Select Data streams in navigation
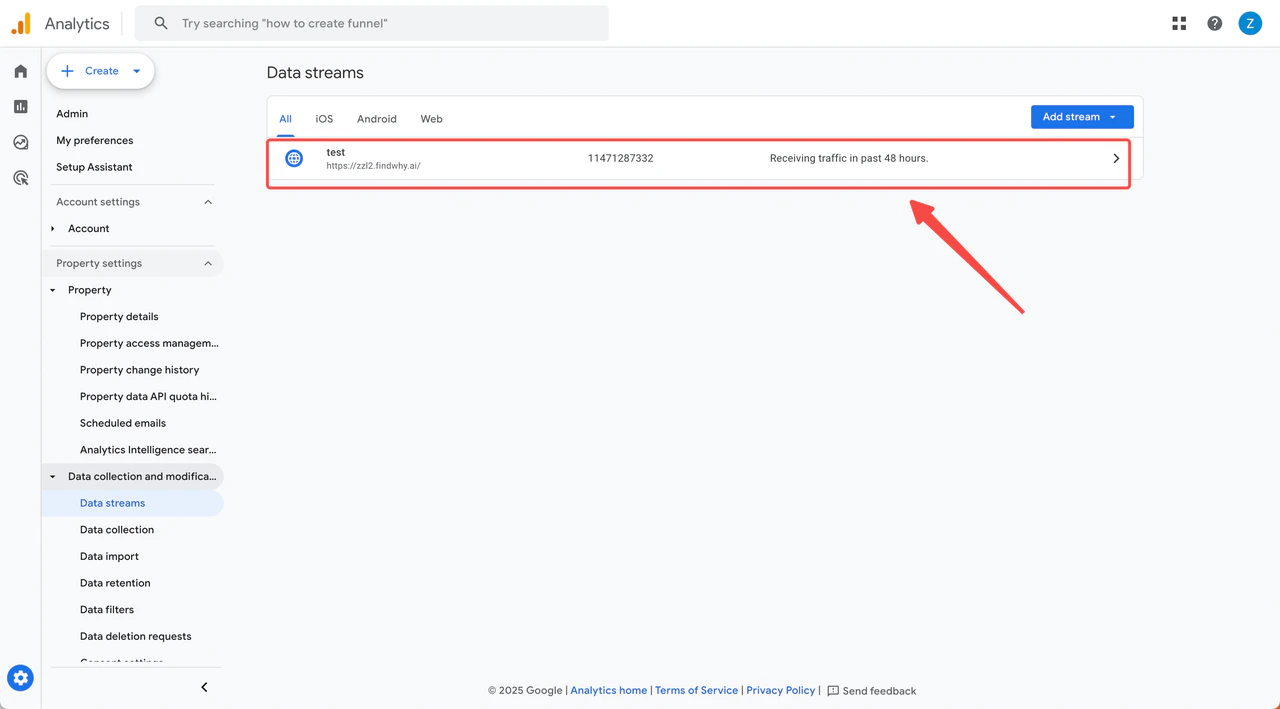The image size is (1280, 709). click(112, 503)
